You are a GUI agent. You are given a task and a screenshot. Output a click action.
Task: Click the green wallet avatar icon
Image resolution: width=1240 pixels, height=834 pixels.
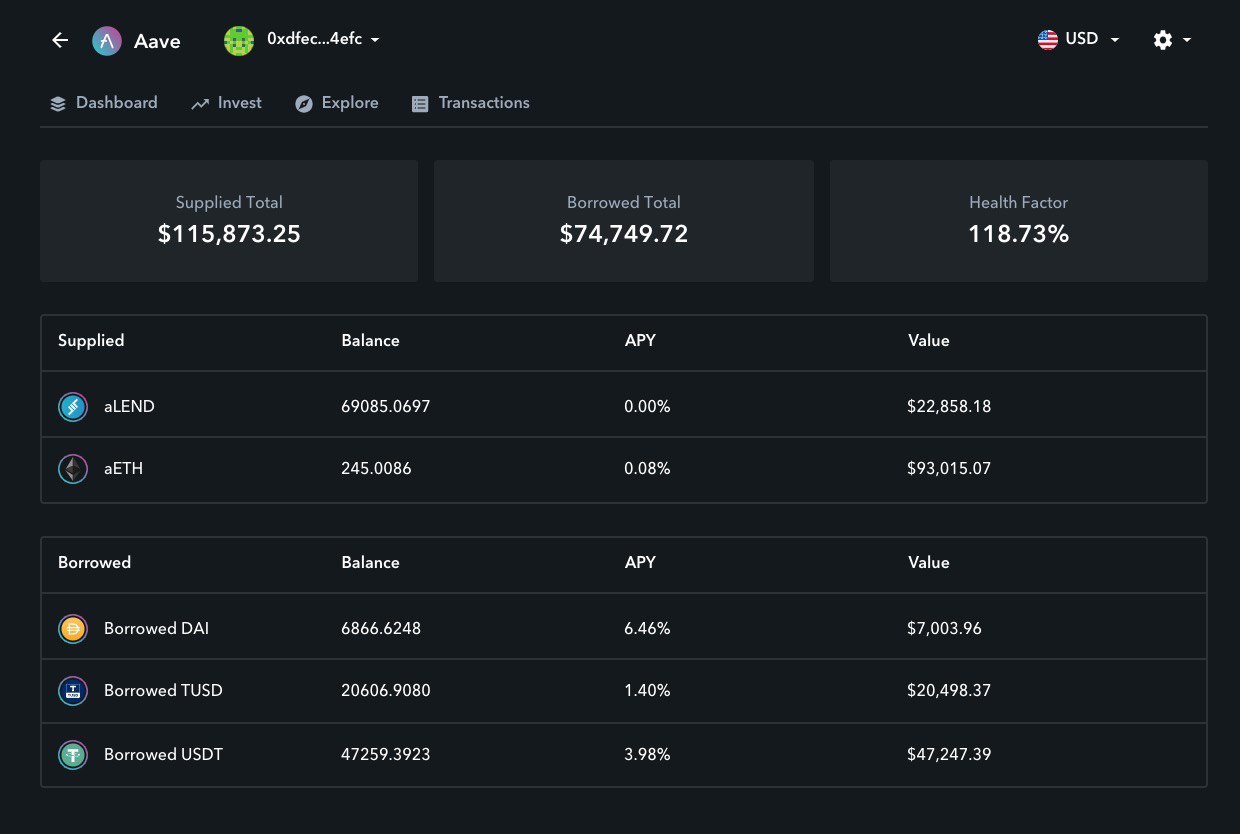239,41
